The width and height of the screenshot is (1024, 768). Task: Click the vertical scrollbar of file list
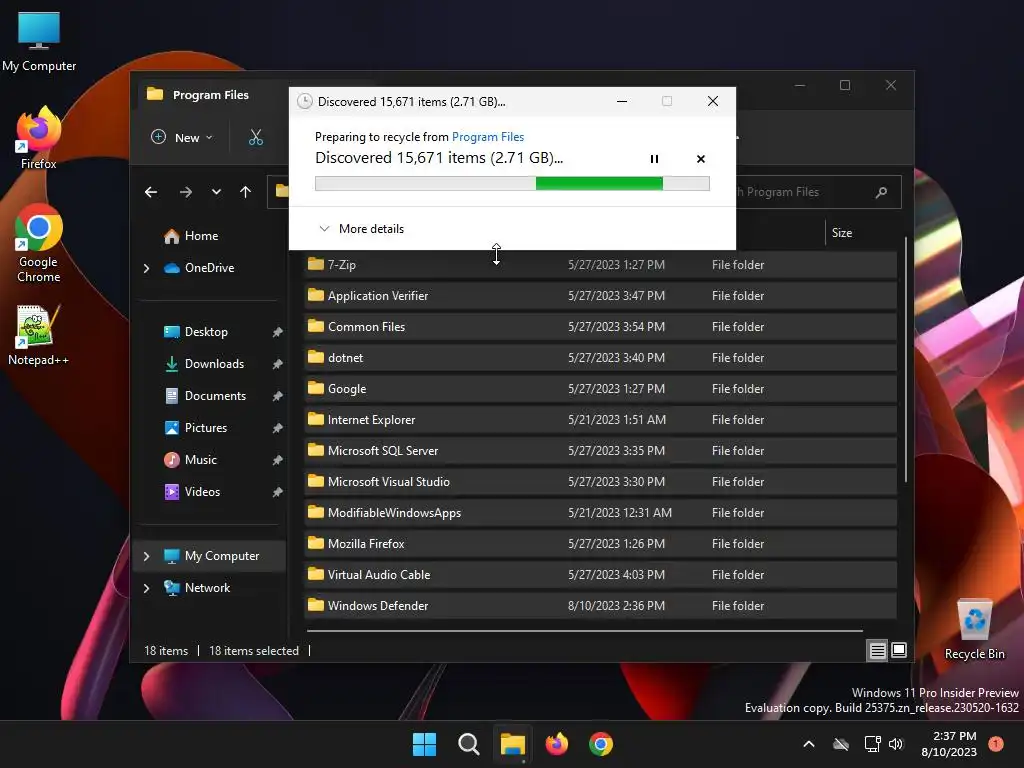pos(906,359)
